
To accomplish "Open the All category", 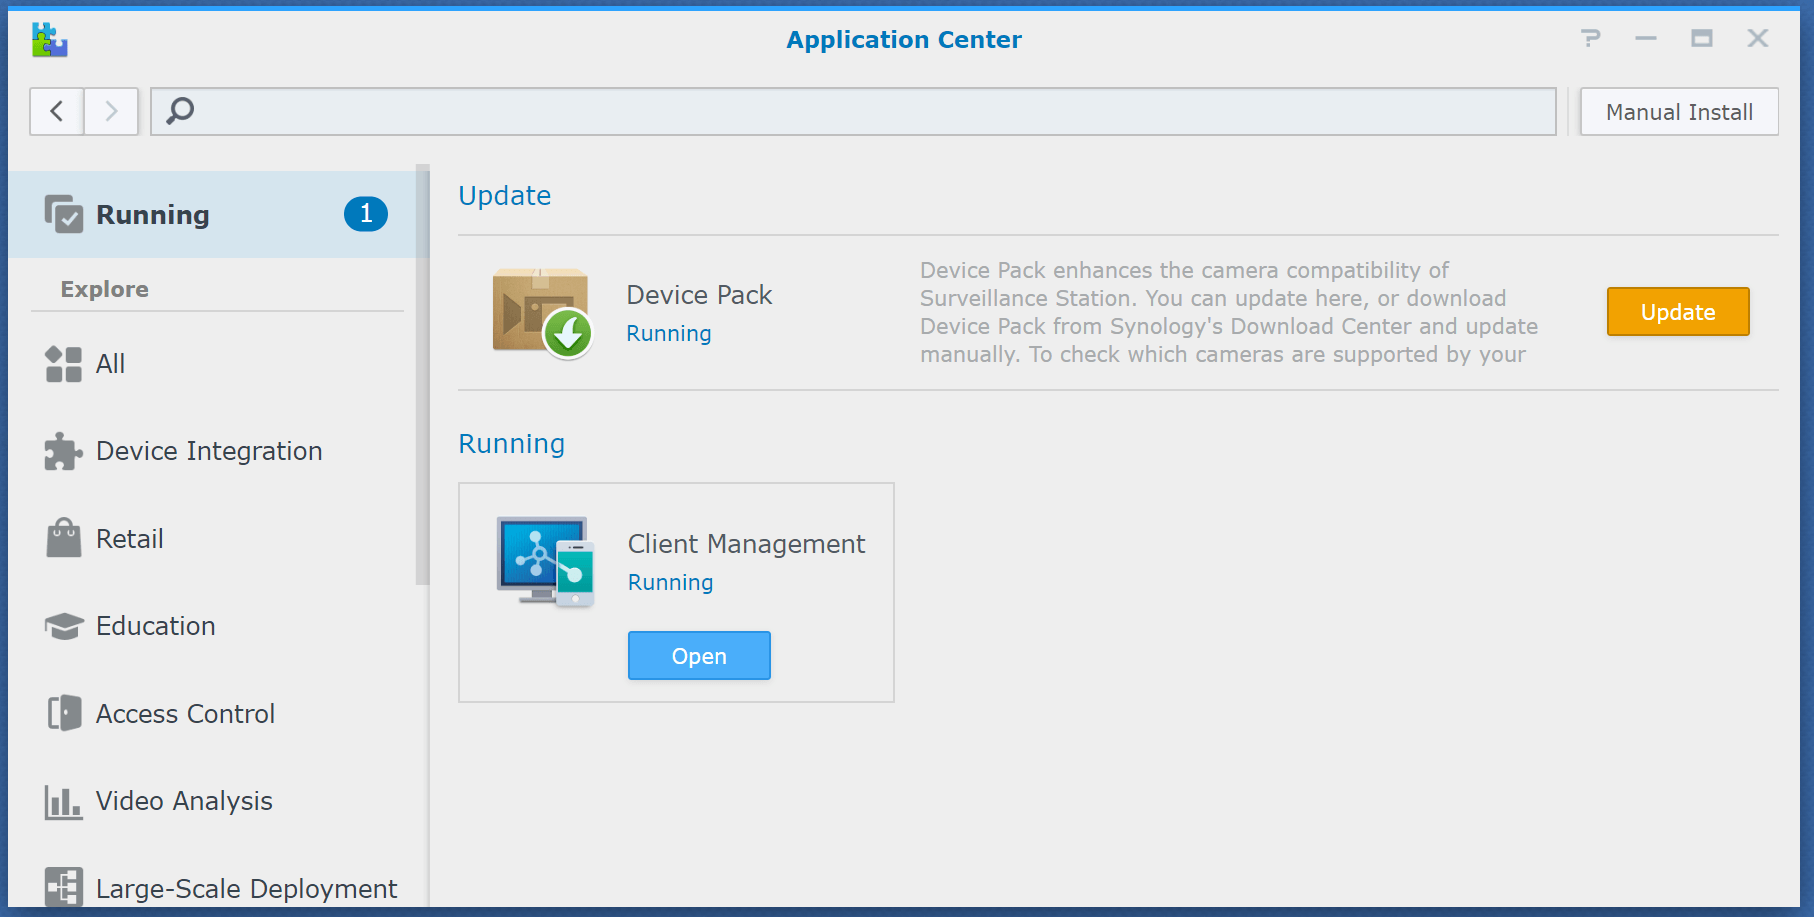I will click(x=110, y=364).
